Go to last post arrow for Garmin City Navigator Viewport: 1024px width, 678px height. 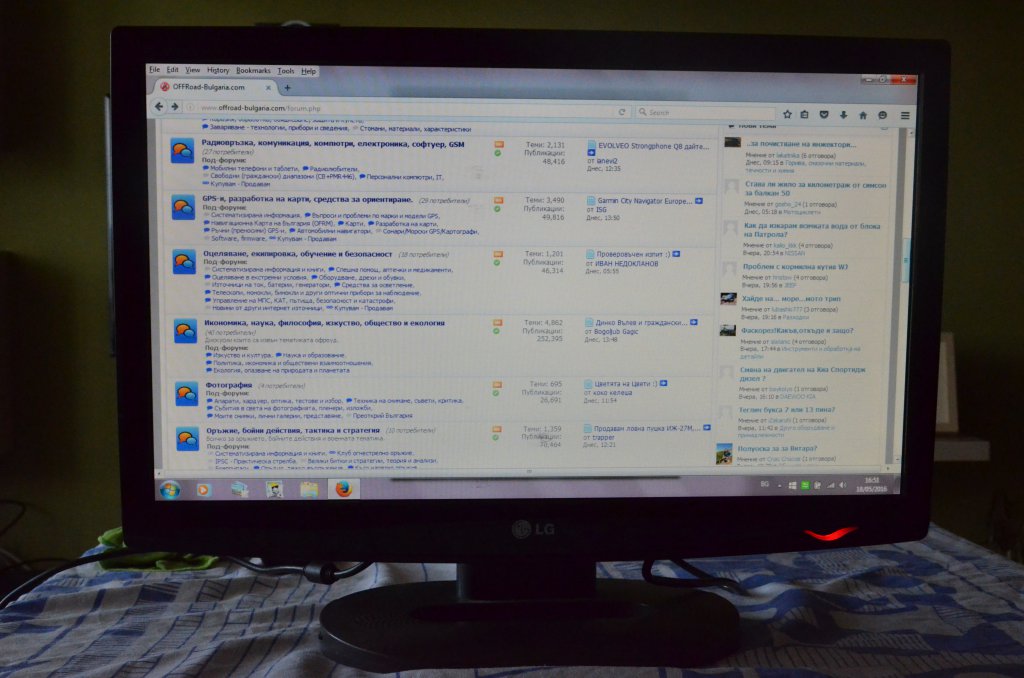699,201
